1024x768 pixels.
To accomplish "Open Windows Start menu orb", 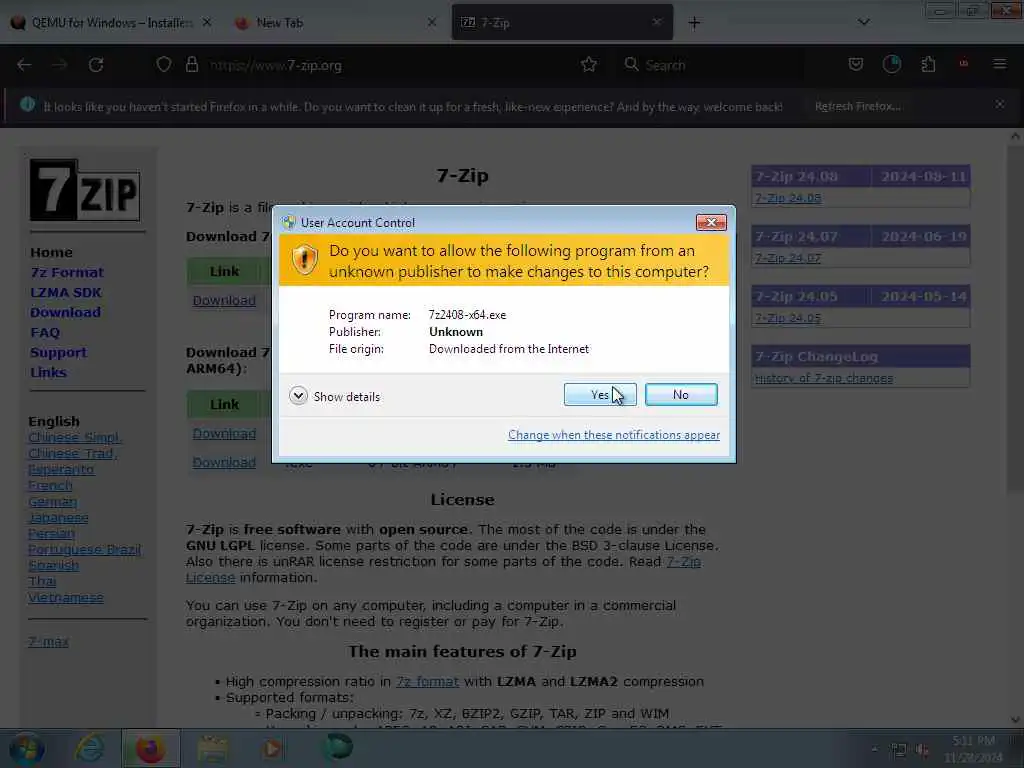I will point(27,749).
